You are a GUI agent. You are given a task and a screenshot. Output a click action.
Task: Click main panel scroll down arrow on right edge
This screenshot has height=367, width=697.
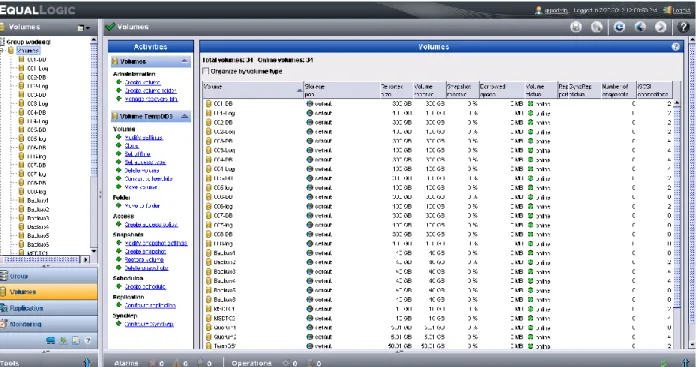coord(693,344)
